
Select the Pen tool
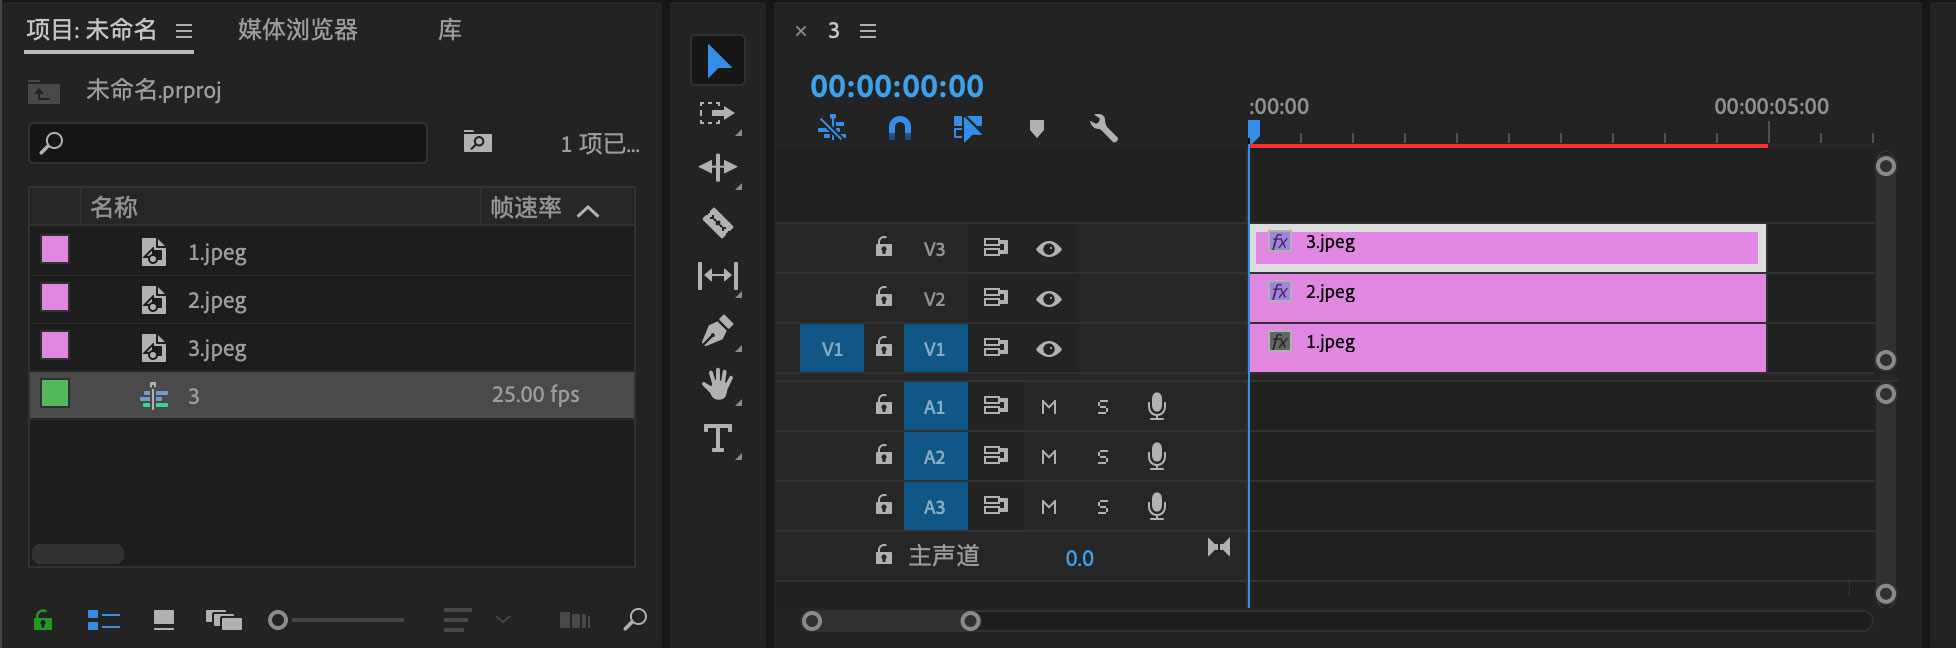(x=717, y=330)
